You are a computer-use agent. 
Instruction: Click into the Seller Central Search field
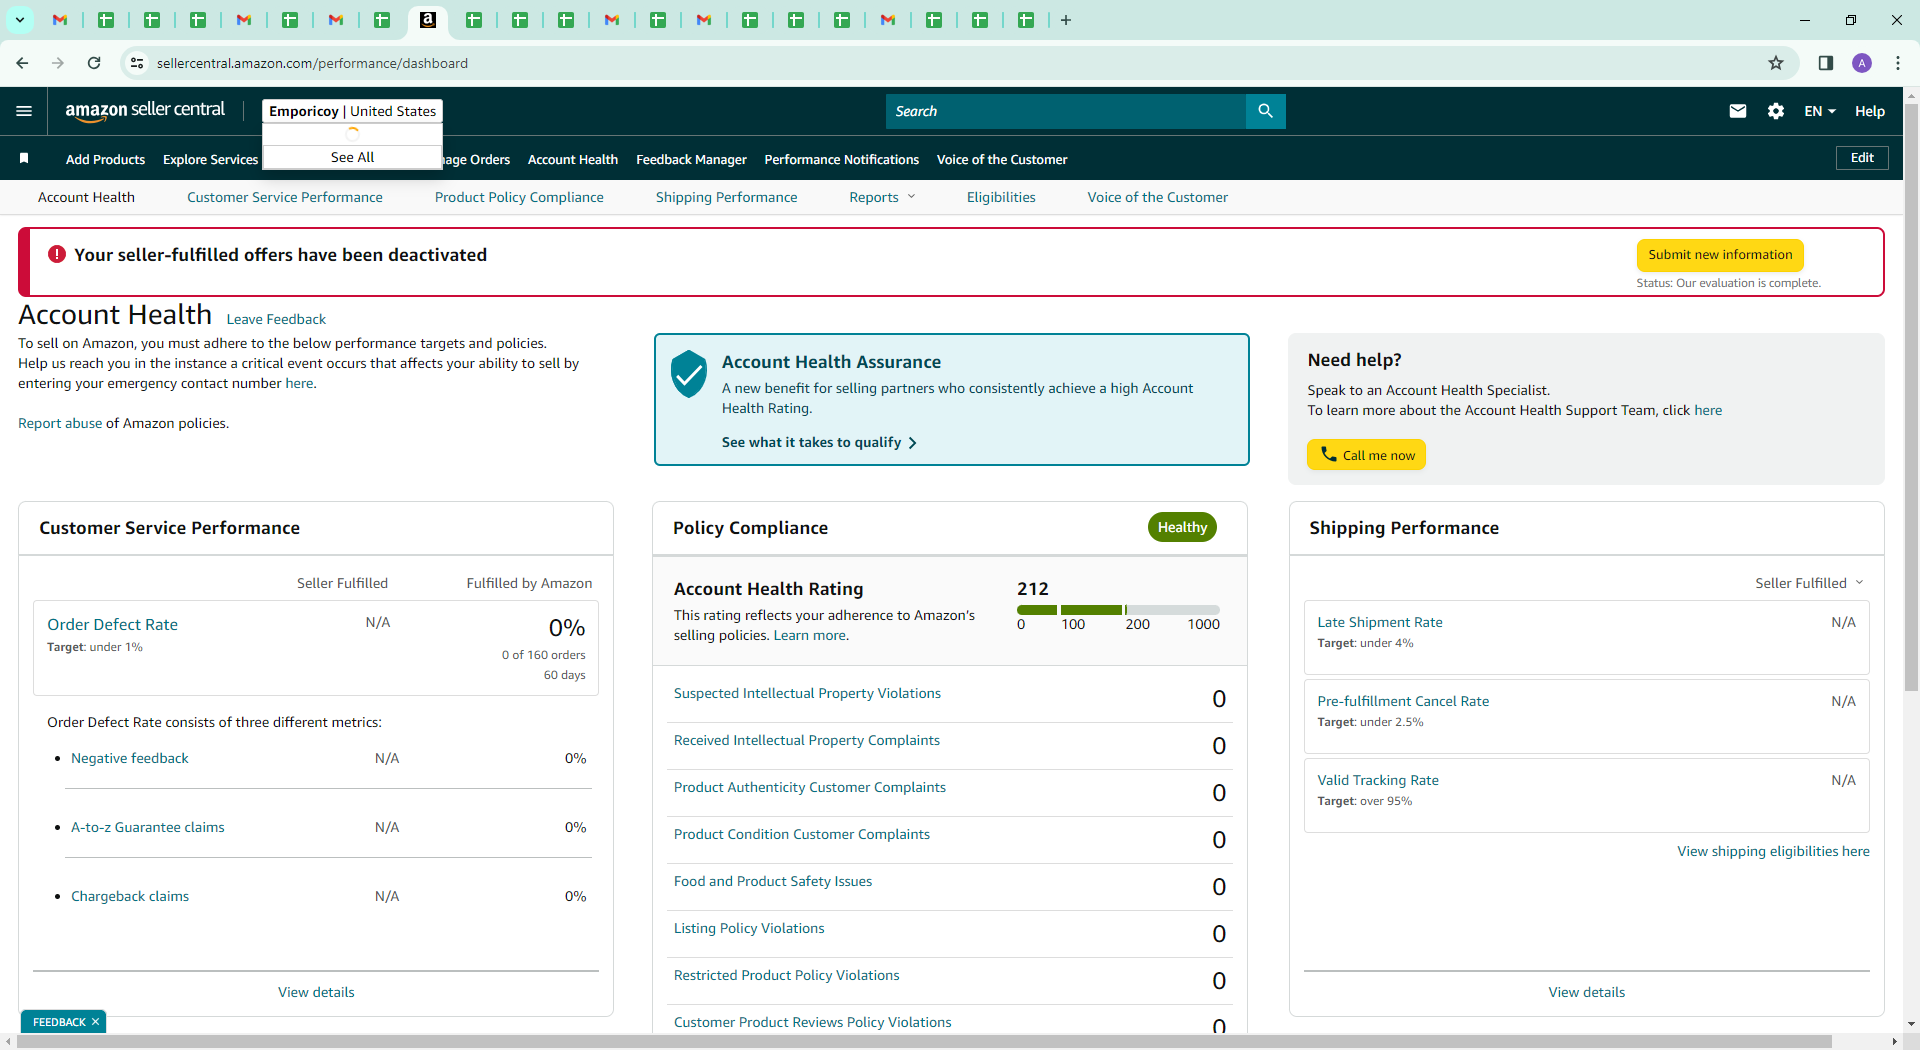[x=1066, y=111]
